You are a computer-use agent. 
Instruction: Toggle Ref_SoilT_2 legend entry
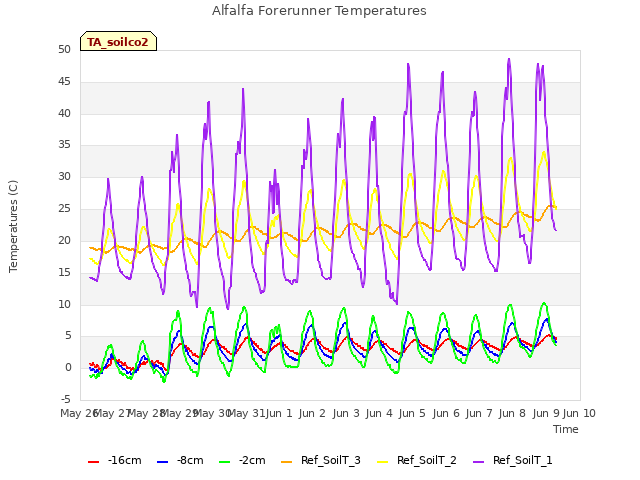point(417,460)
